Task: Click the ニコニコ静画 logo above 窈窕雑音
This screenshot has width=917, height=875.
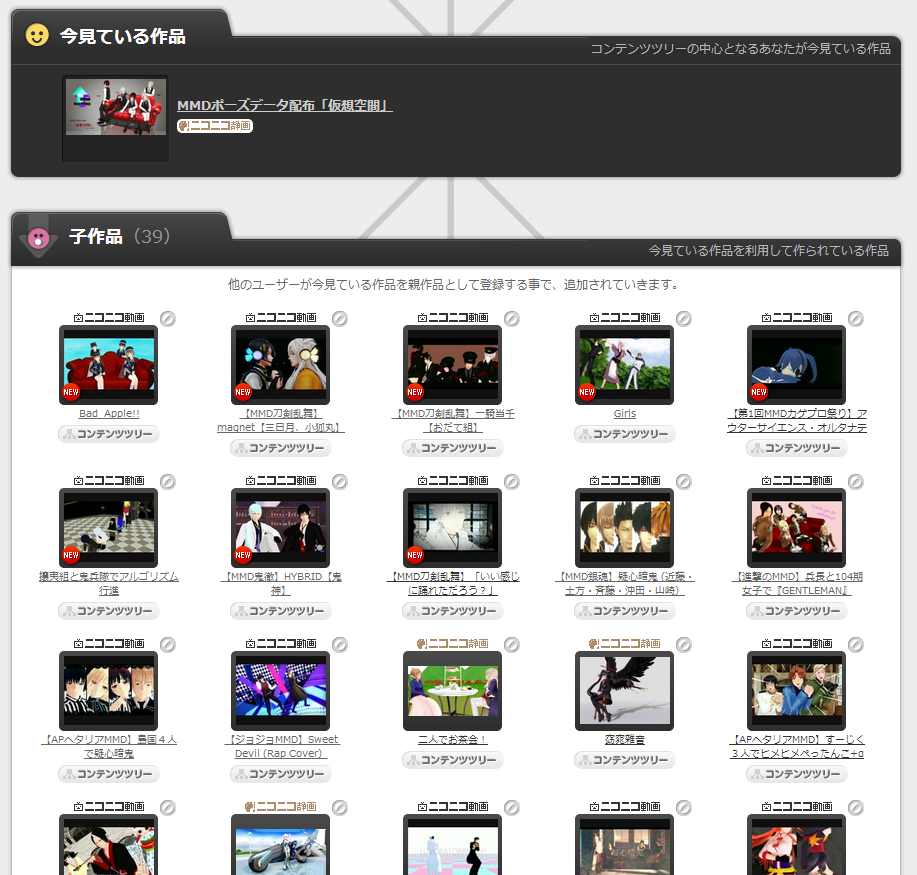Action: (625, 644)
